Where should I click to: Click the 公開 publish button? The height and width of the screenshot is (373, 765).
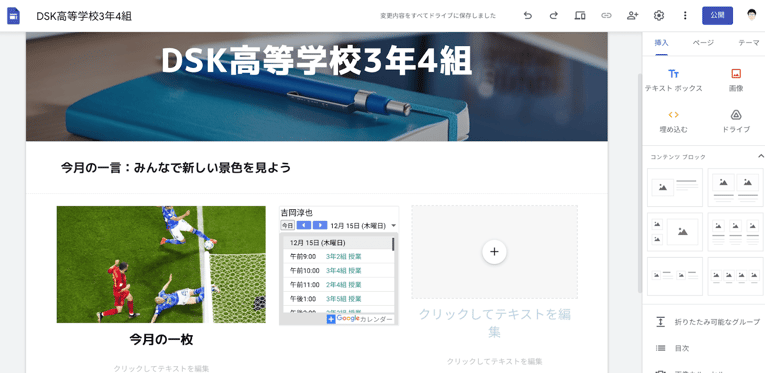point(717,16)
